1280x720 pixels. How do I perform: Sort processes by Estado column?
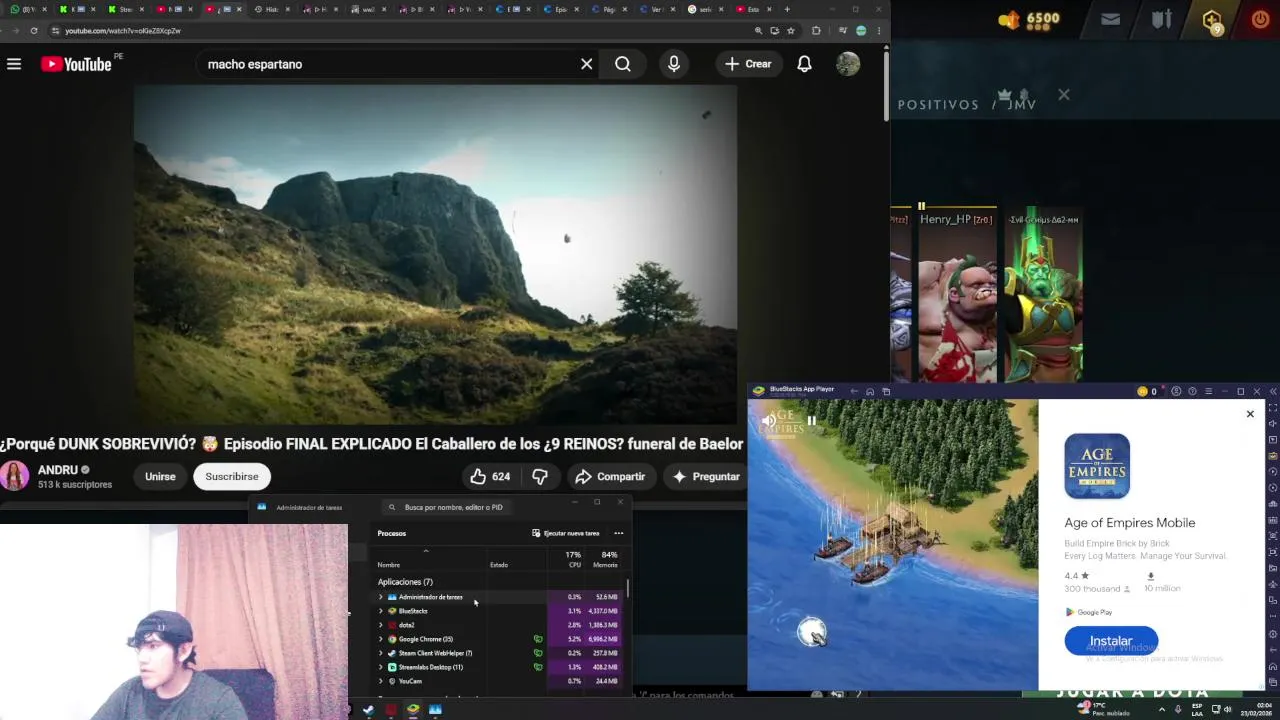click(498, 565)
